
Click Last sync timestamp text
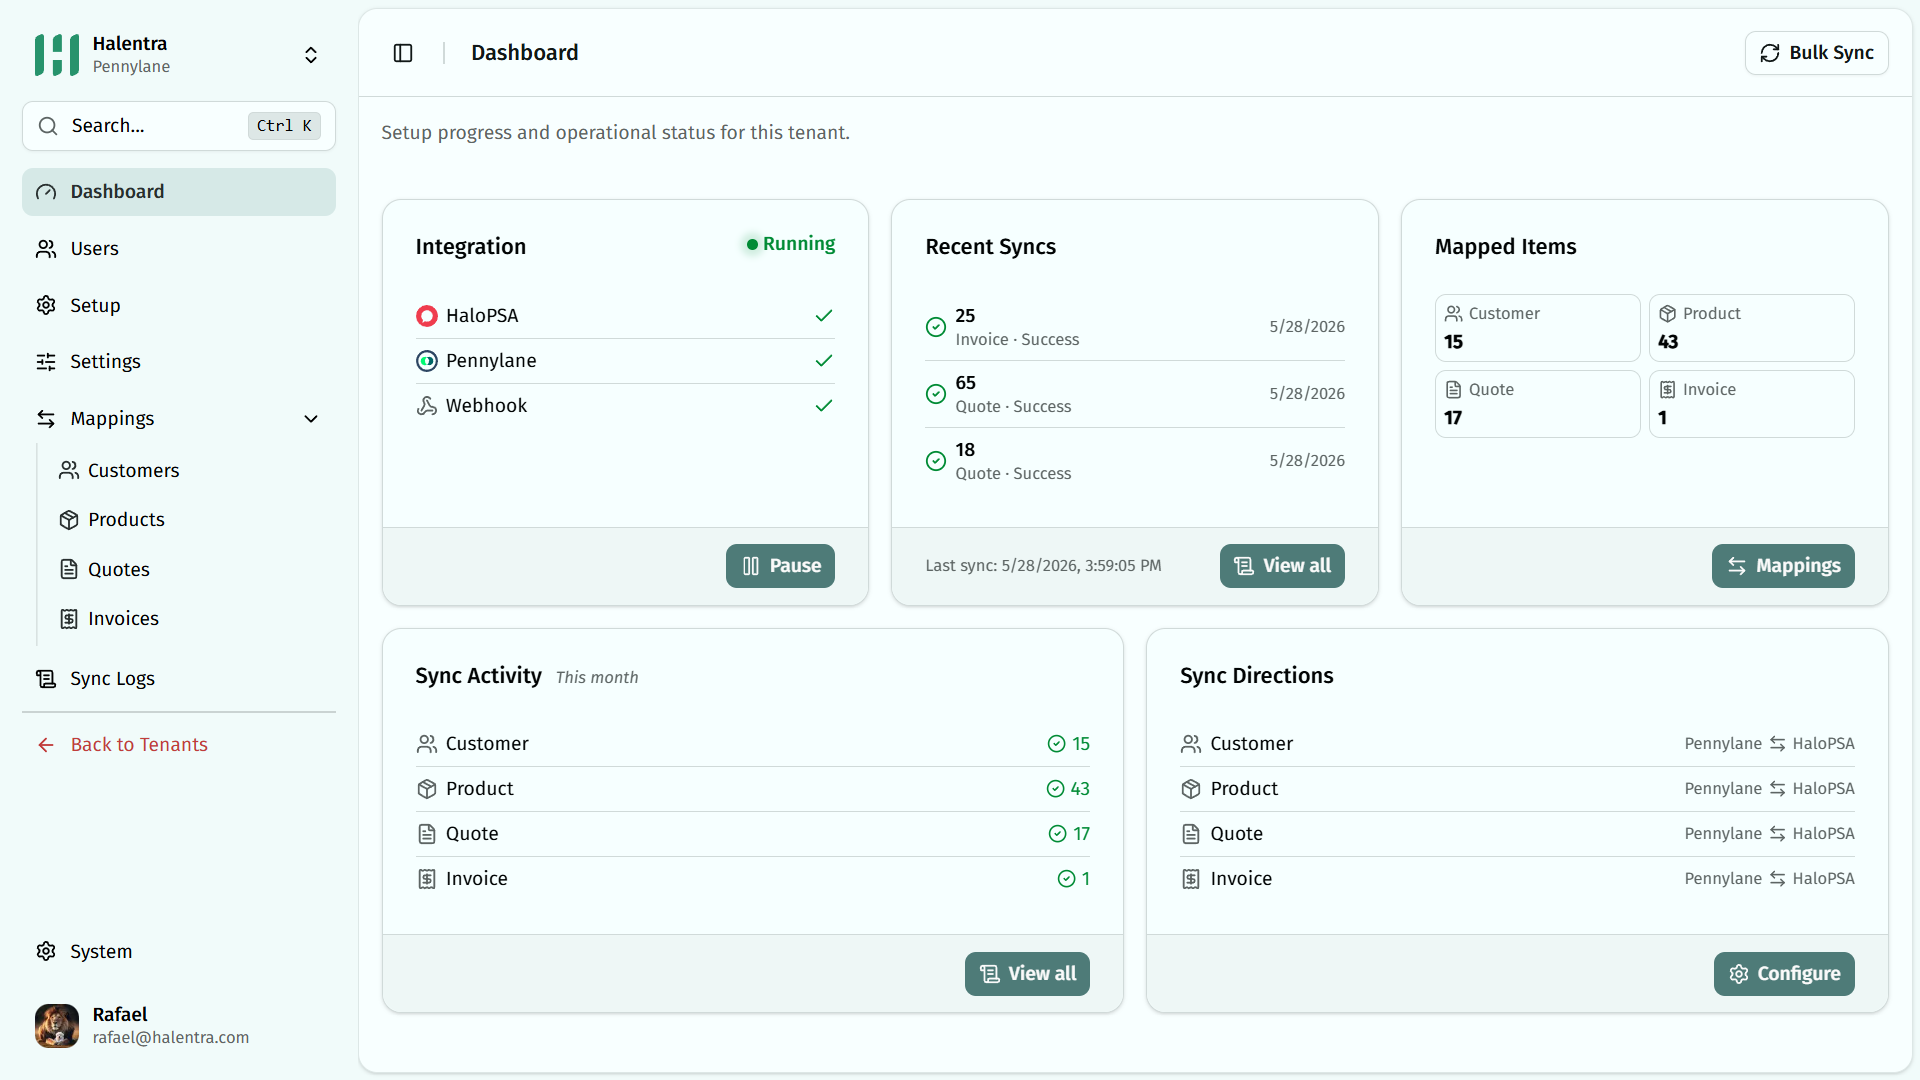(1043, 566)
